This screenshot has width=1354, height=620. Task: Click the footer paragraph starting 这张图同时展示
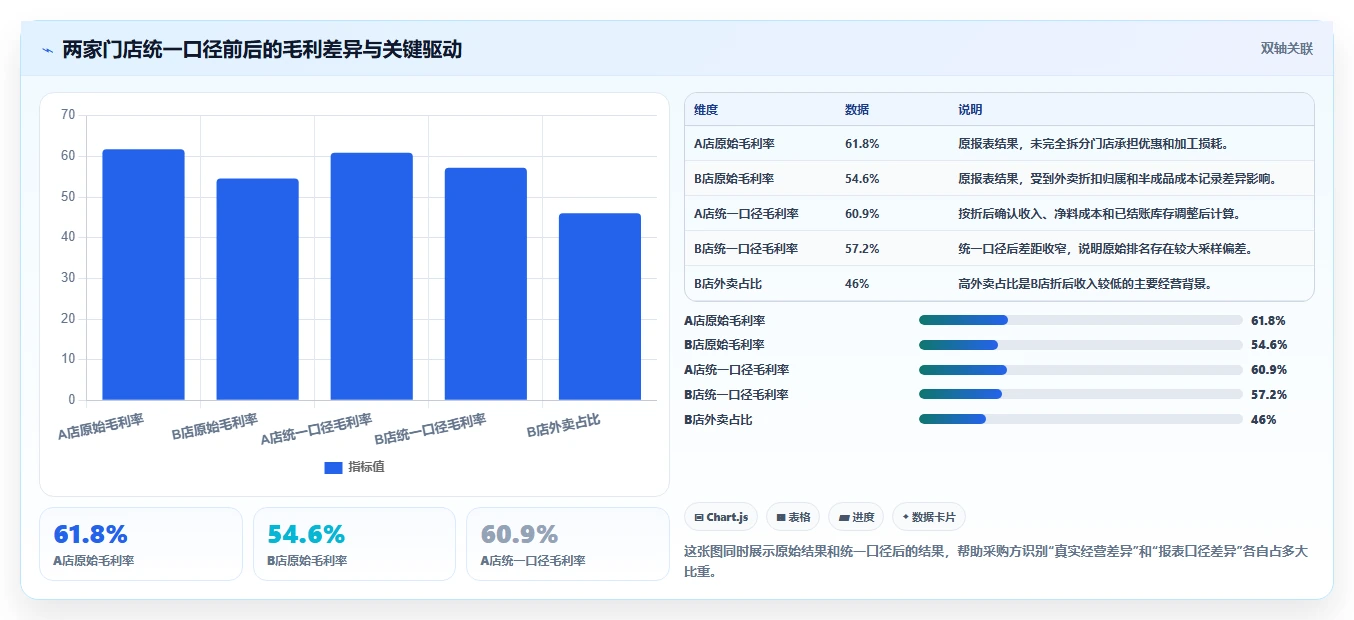[997, 563]
